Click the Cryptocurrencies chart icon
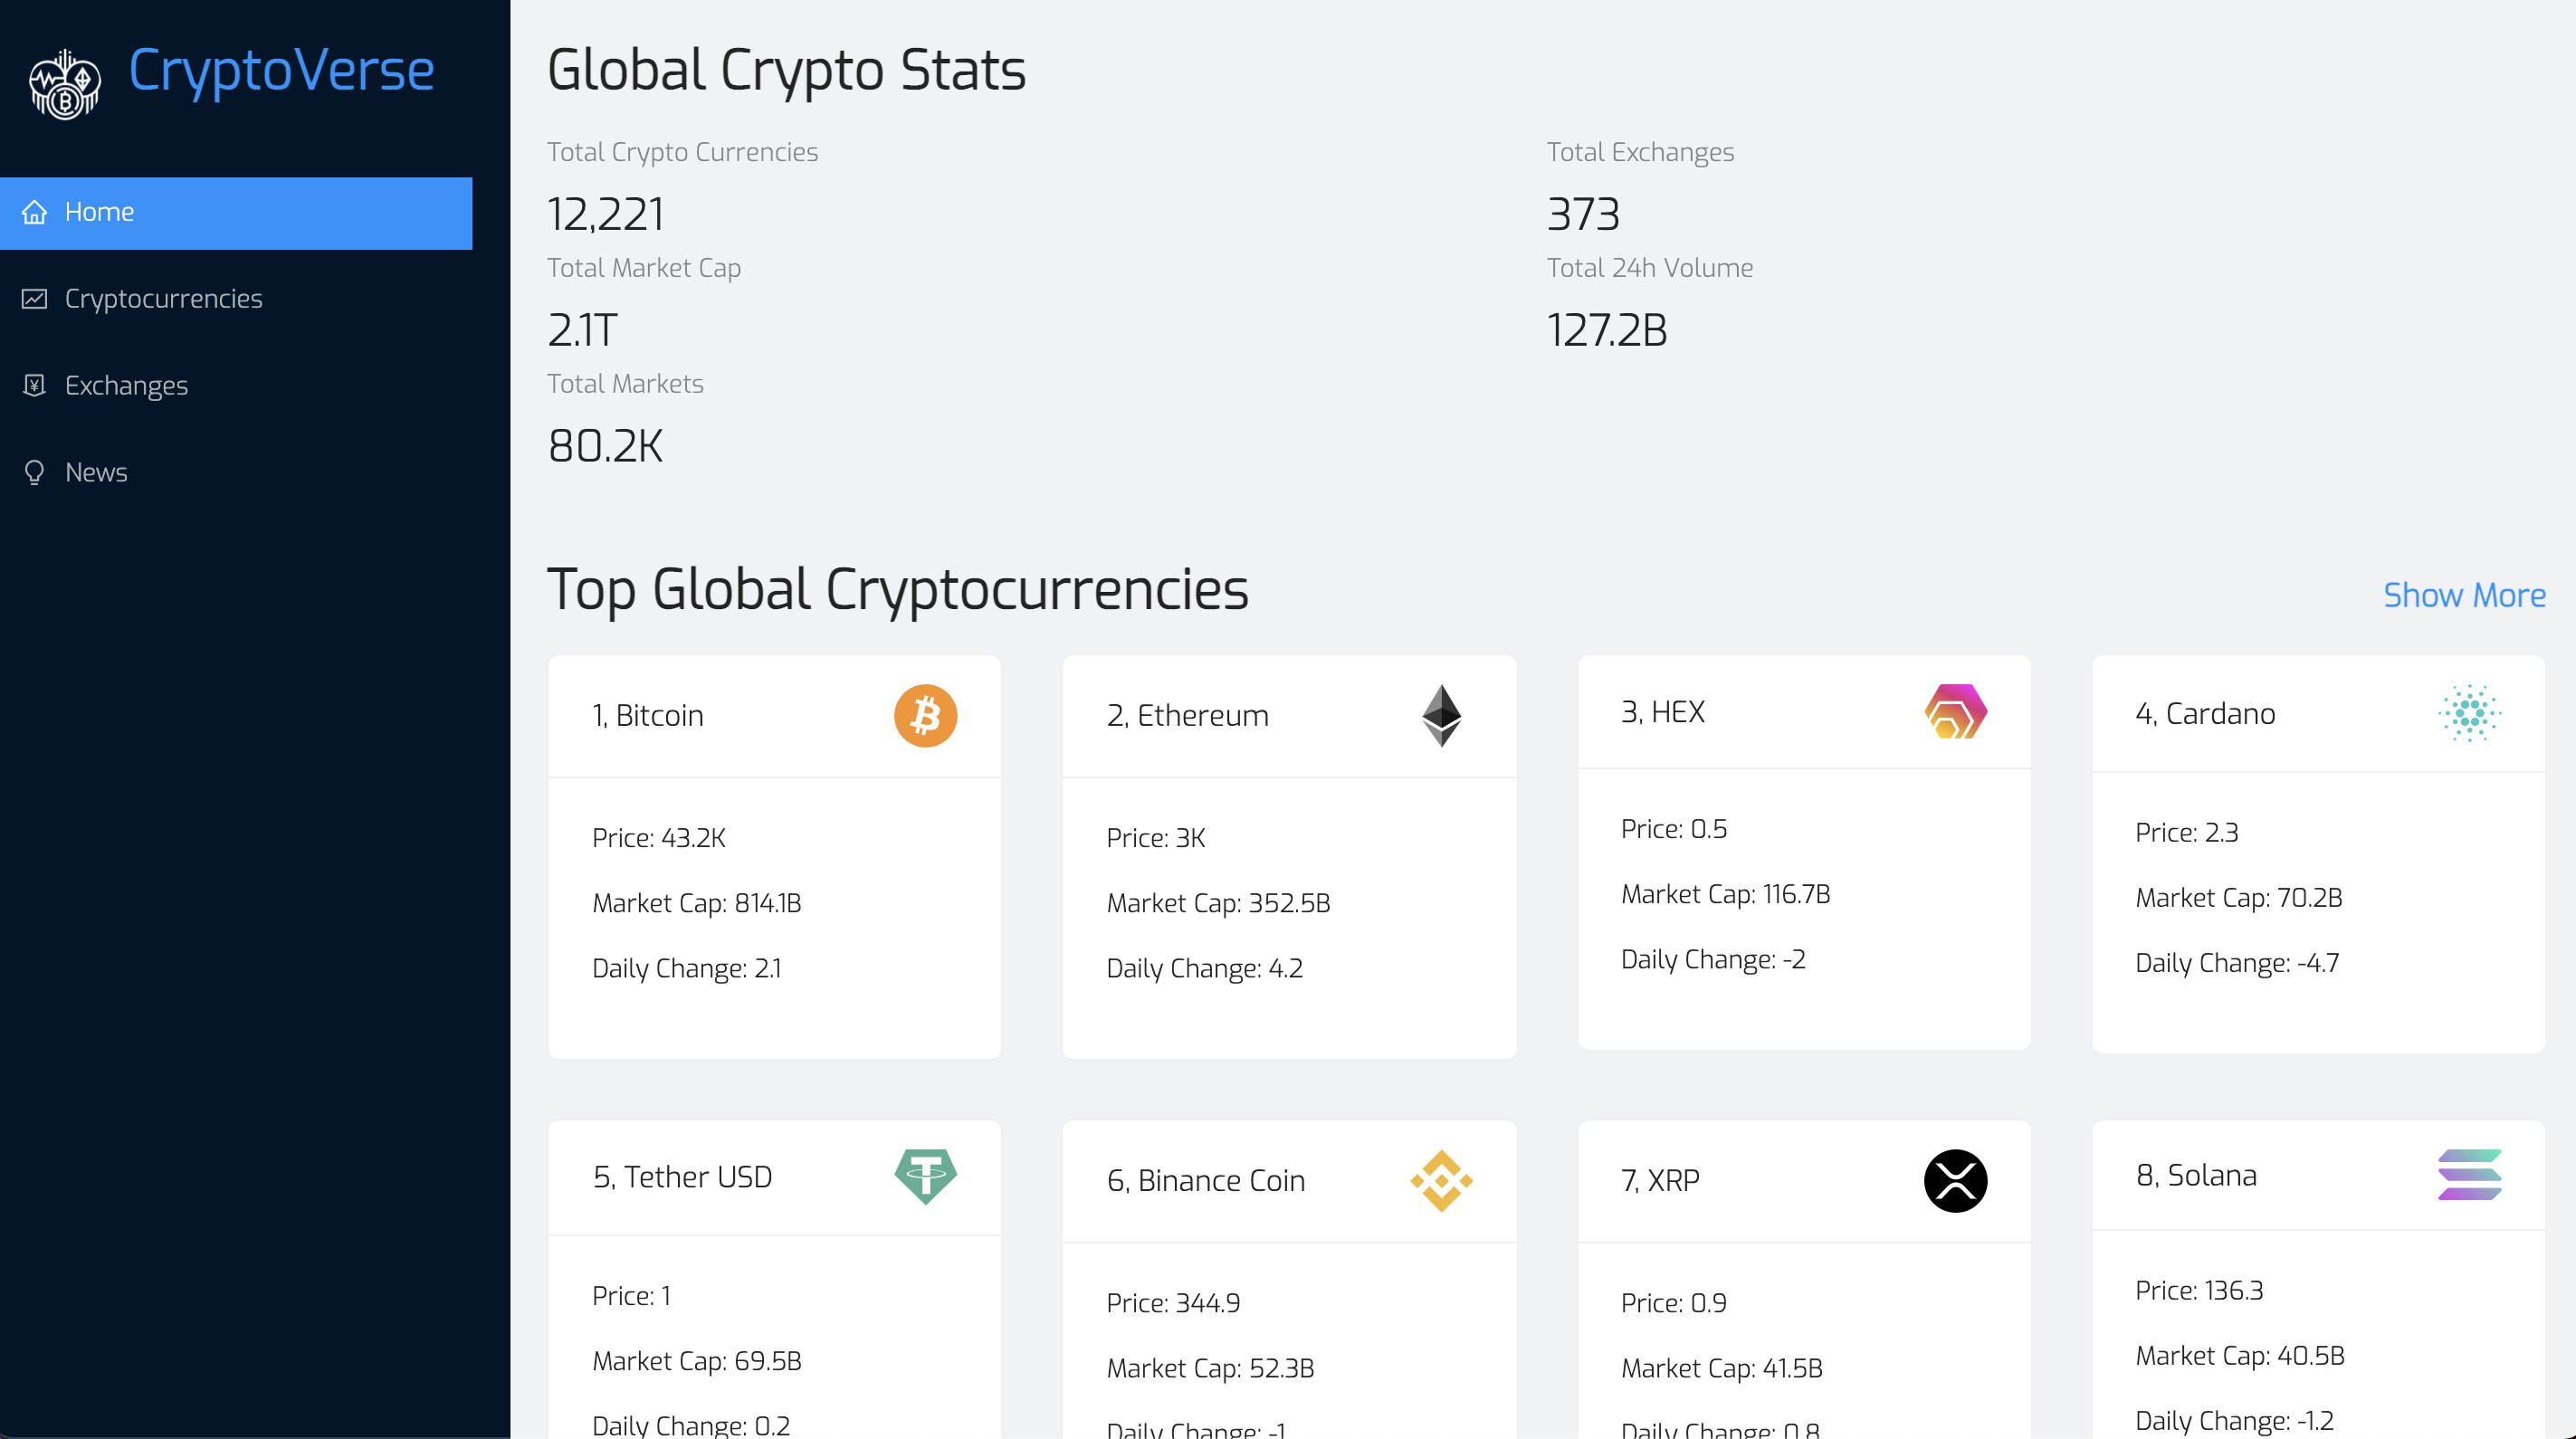Image resolution: width=2576 pixels, height=1439 pixels. pos(34,298)
